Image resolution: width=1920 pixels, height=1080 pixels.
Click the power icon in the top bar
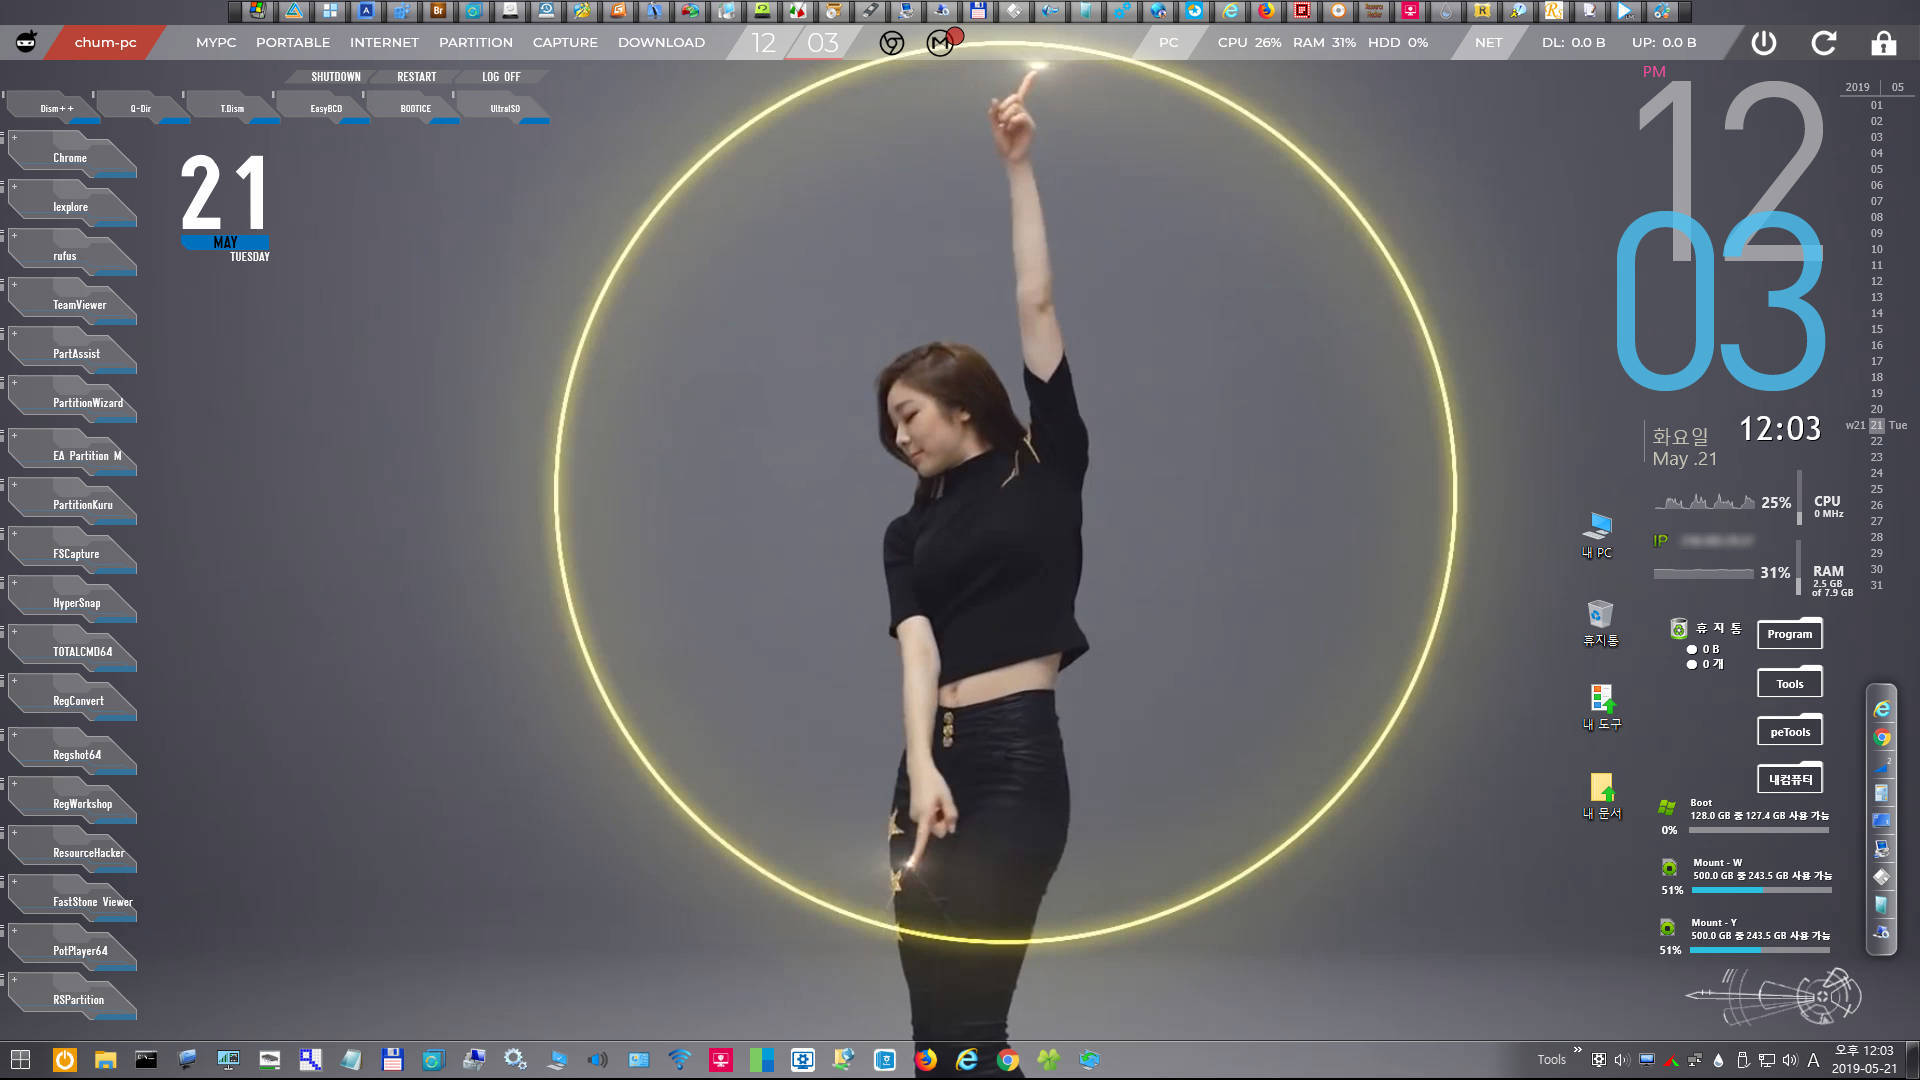pos(1764,43)
